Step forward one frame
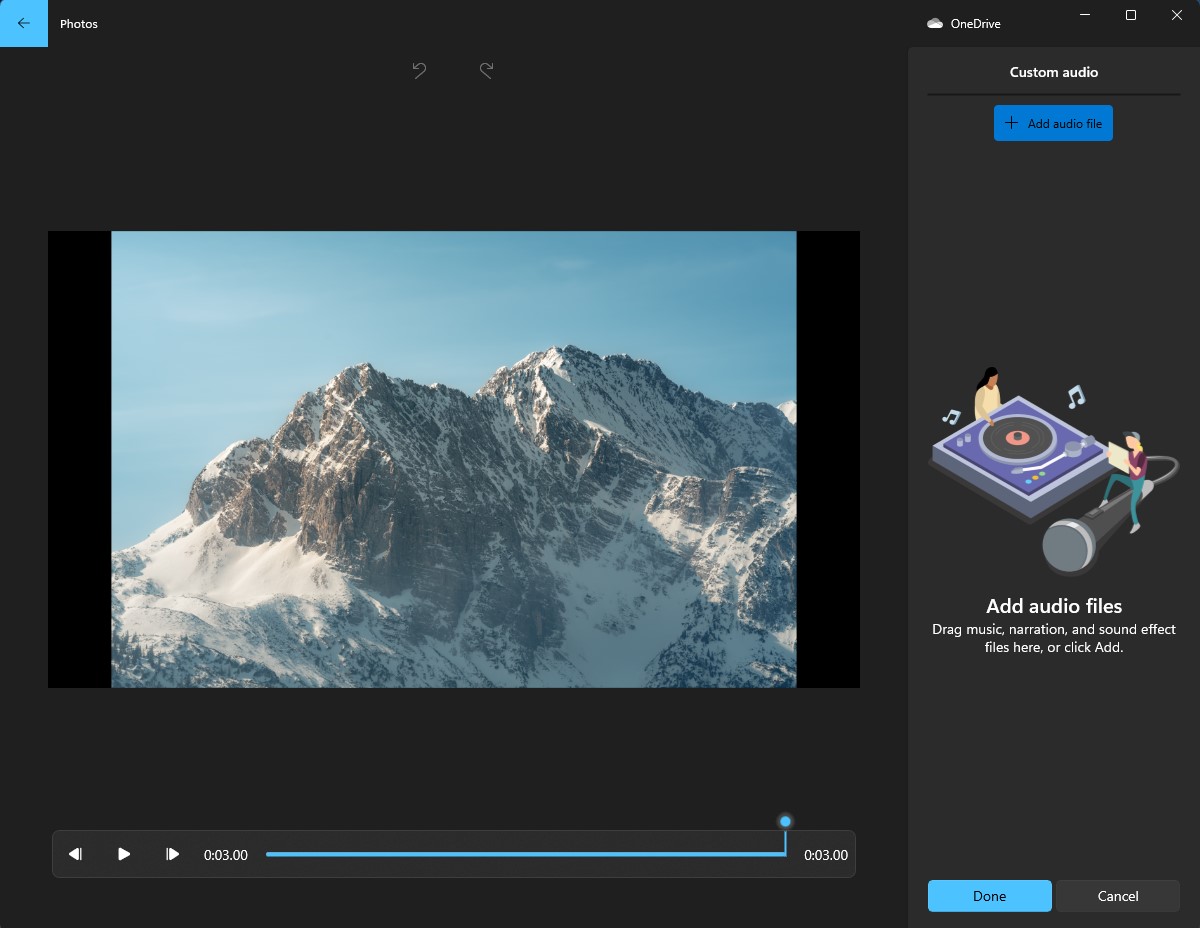This screenshot has width=1200, height=928. coord(172,854)
